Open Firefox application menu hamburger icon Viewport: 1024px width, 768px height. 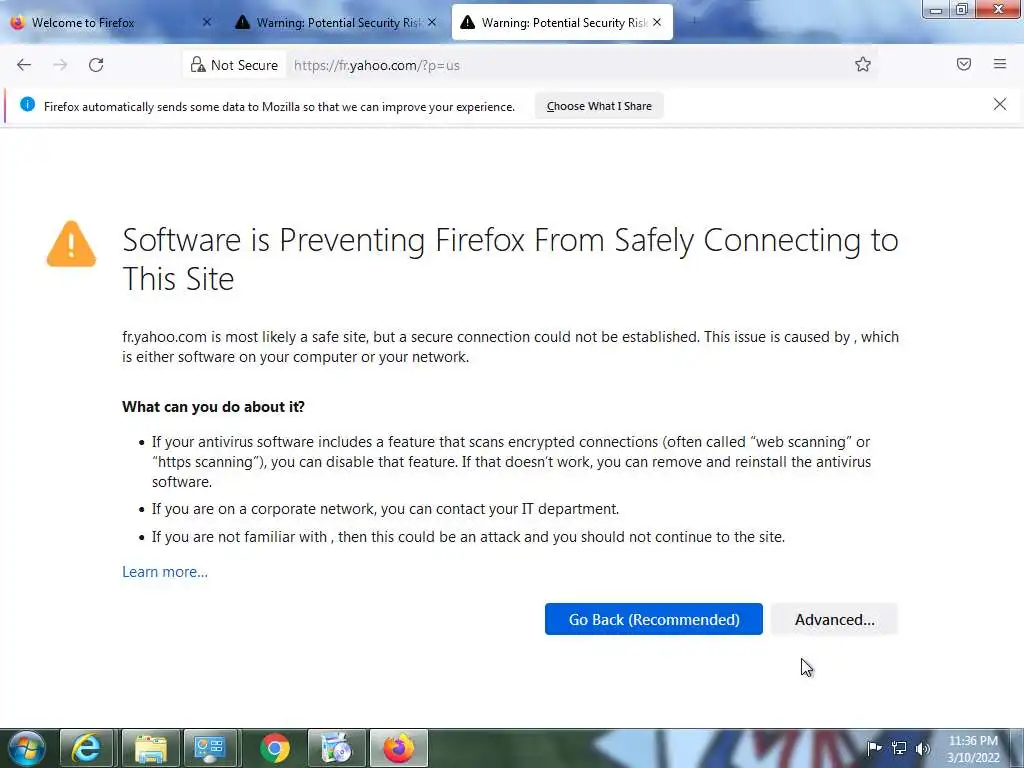pyautogui.click(x=1000, y=65)
